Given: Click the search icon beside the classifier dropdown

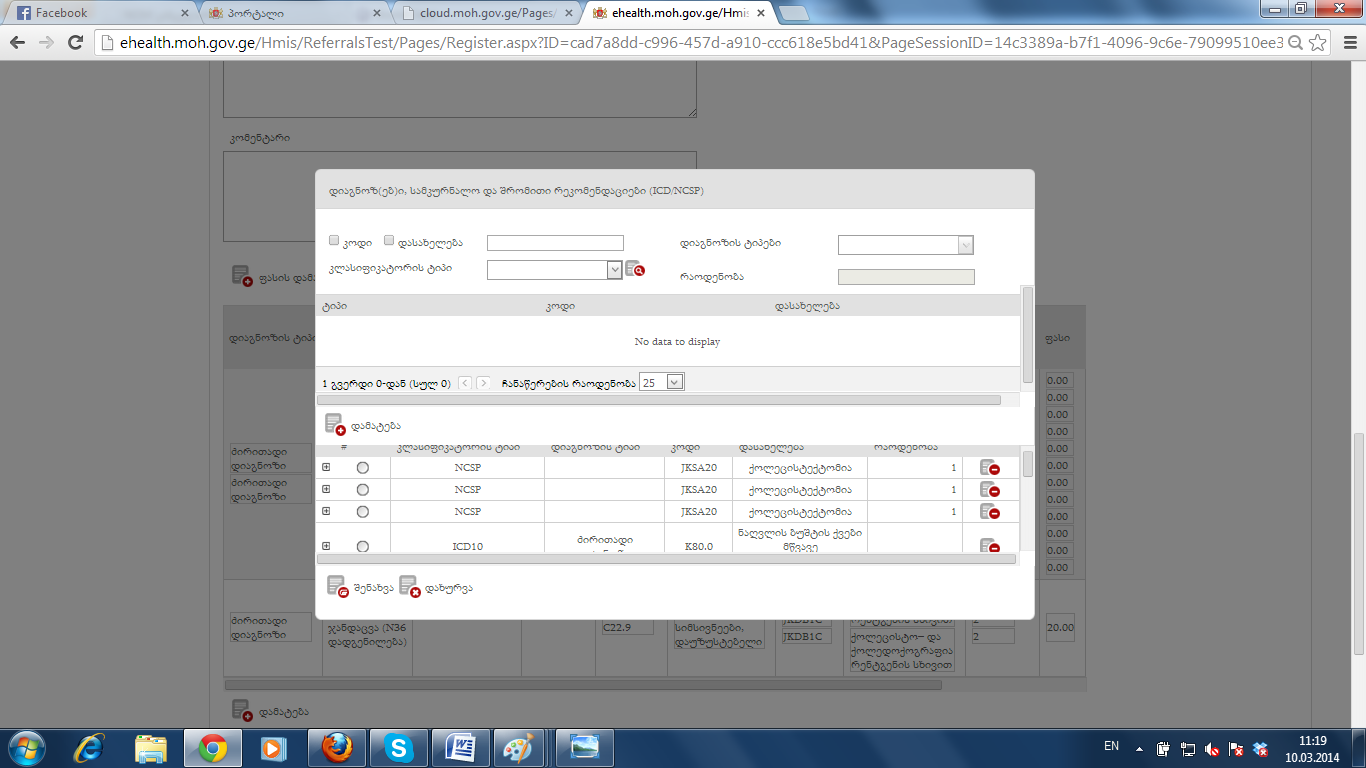Looking at the screenshot, I should [x=635, y=269].
